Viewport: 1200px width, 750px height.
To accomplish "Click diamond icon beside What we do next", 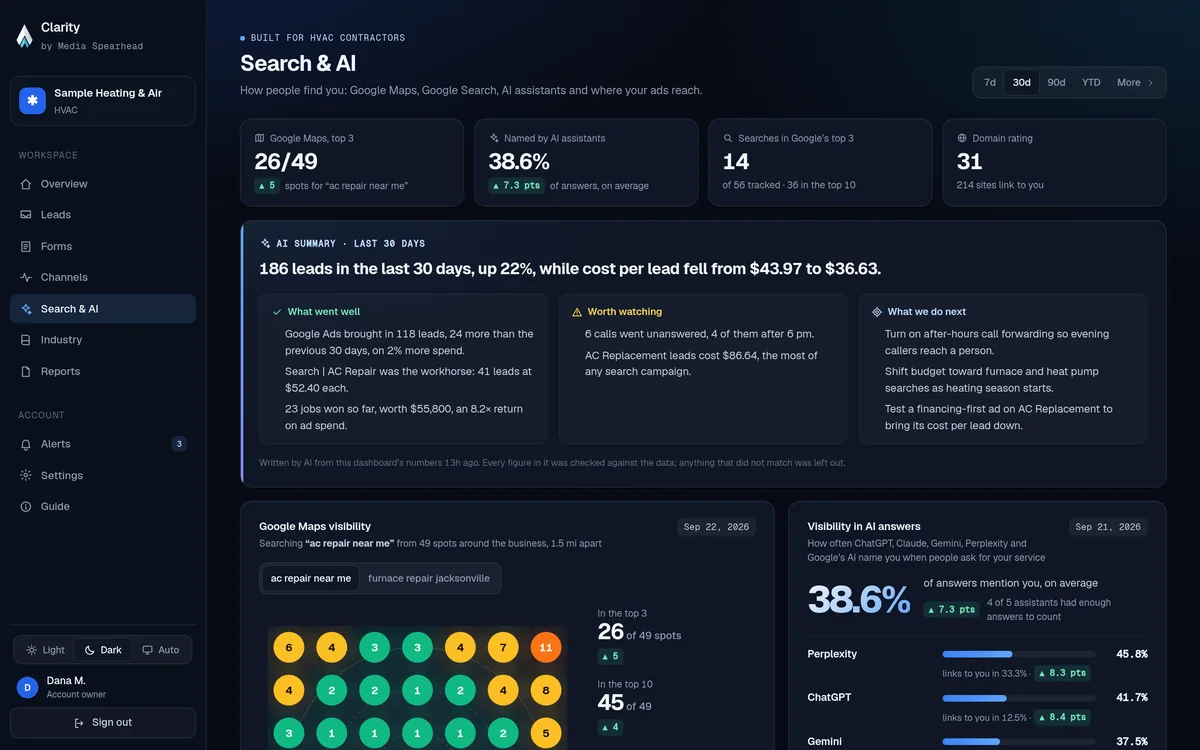I will [x=877, y=312].
